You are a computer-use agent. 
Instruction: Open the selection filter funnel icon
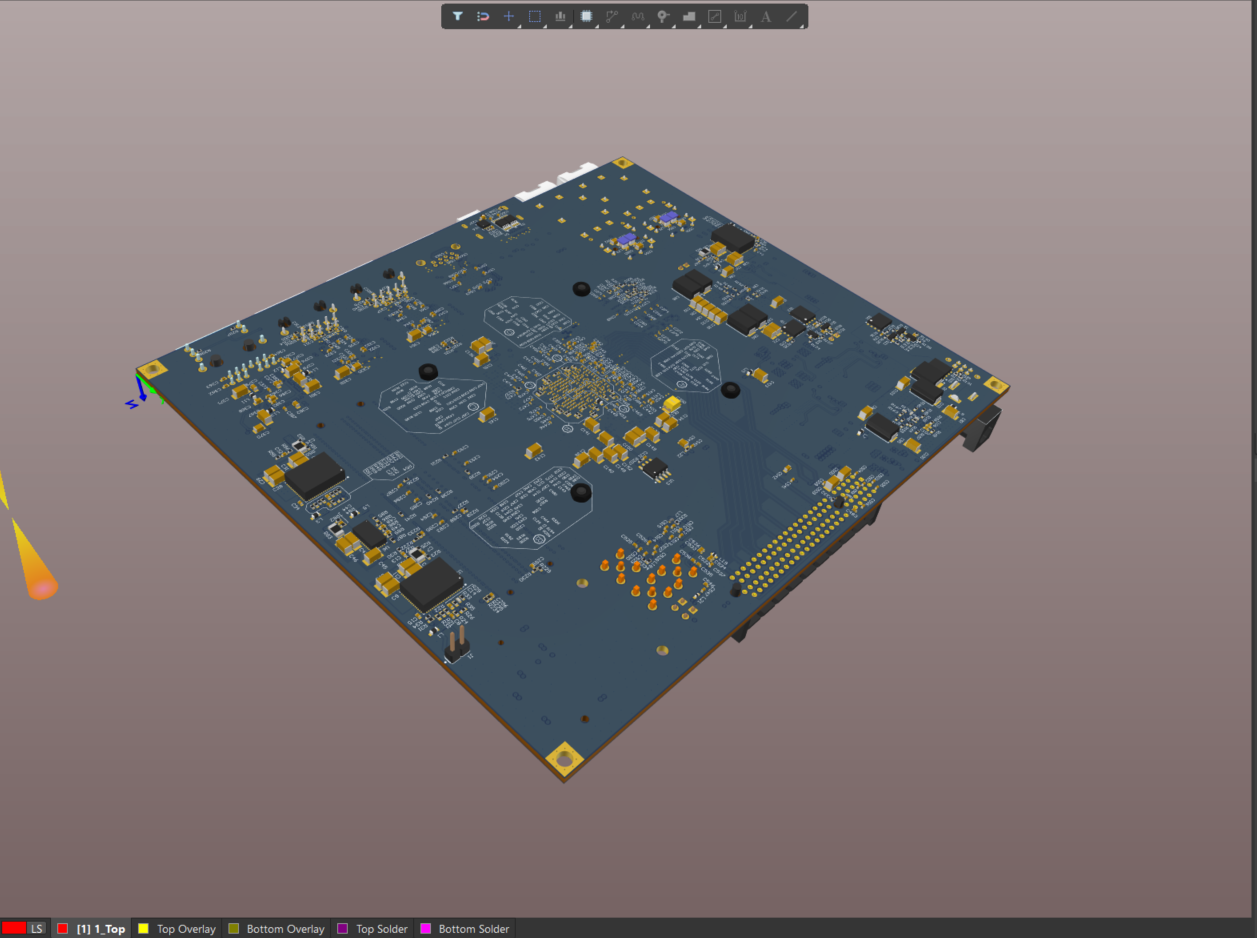[x=457, y=16]
